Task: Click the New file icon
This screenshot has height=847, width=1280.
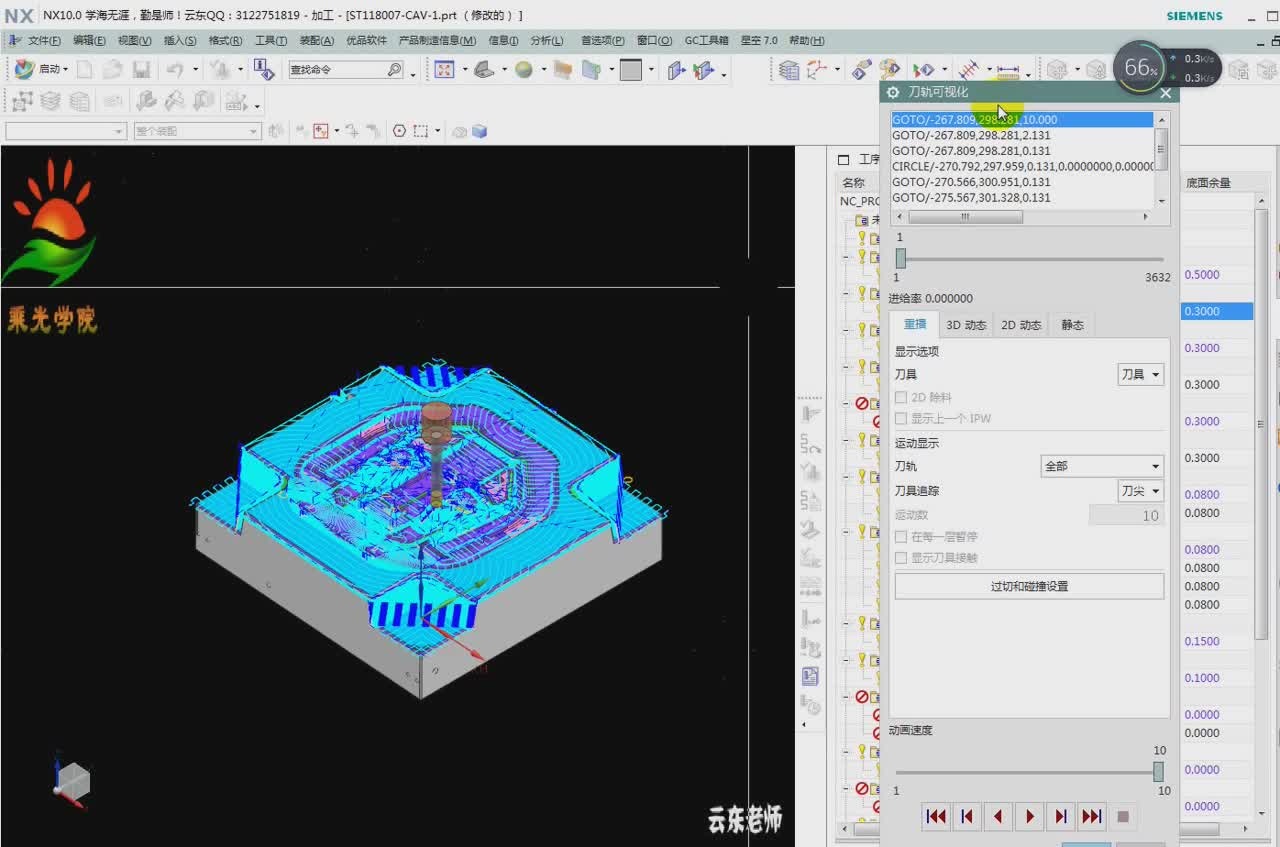Action: [x=85, y=69]
